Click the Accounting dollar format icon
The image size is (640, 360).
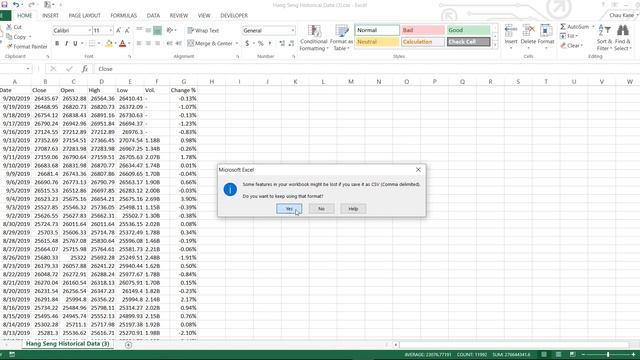pyautogui.click(x=247, y=43)
